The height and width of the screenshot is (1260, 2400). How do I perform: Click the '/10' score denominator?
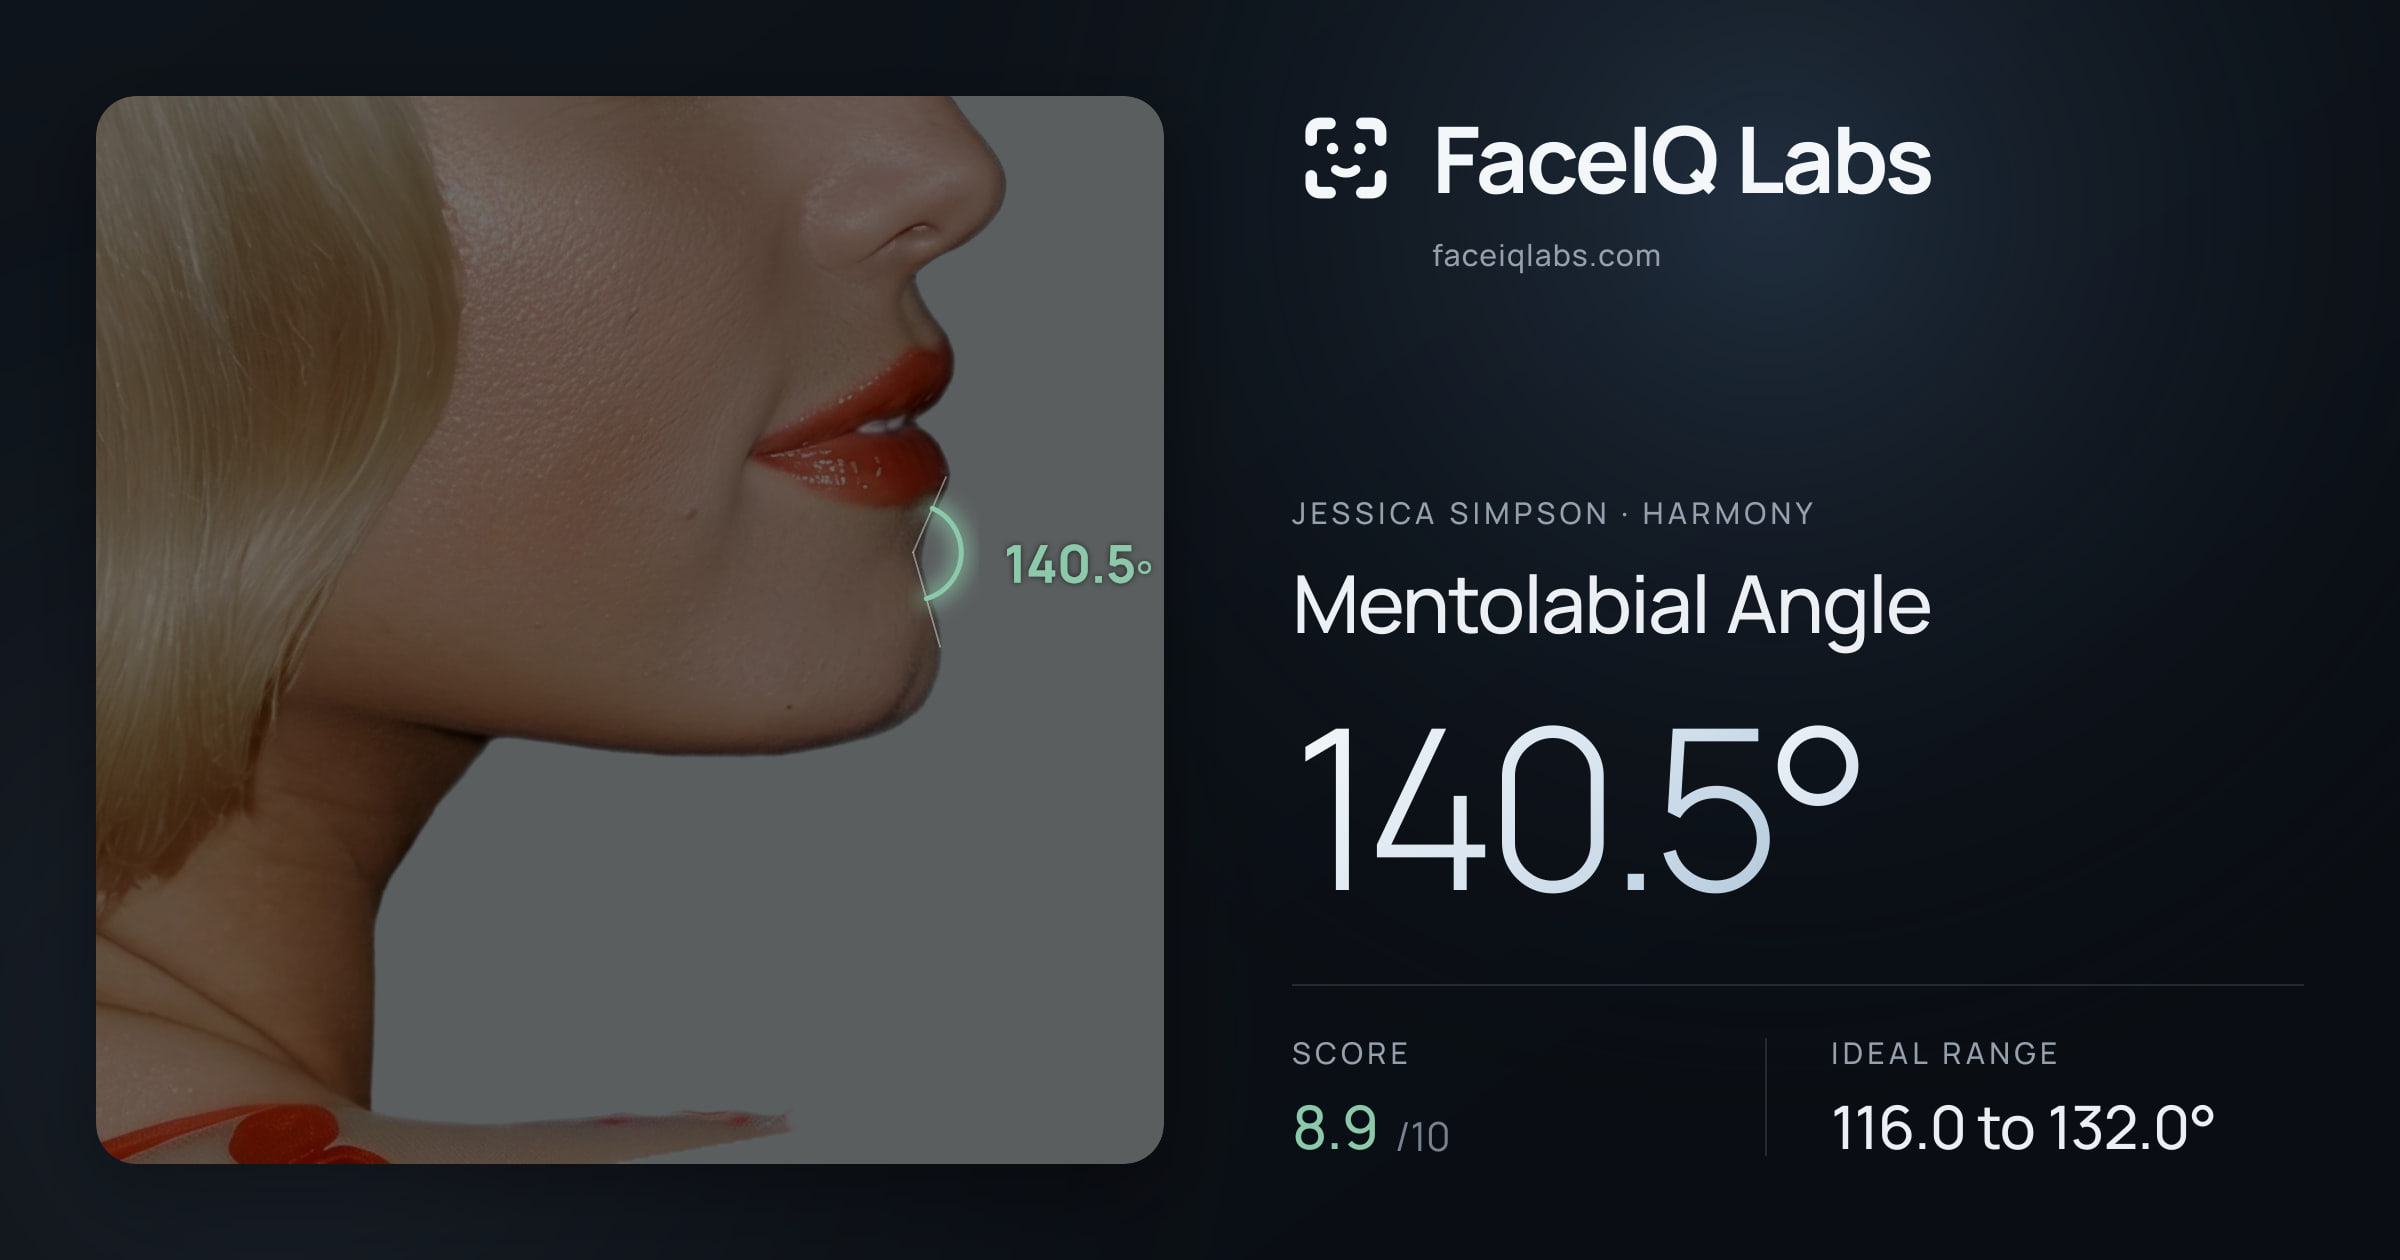coord(1423,1137)
